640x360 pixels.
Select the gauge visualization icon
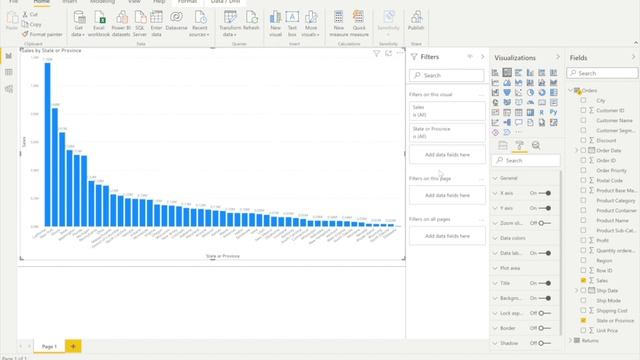pyautogui.click(x=530, y=102)
